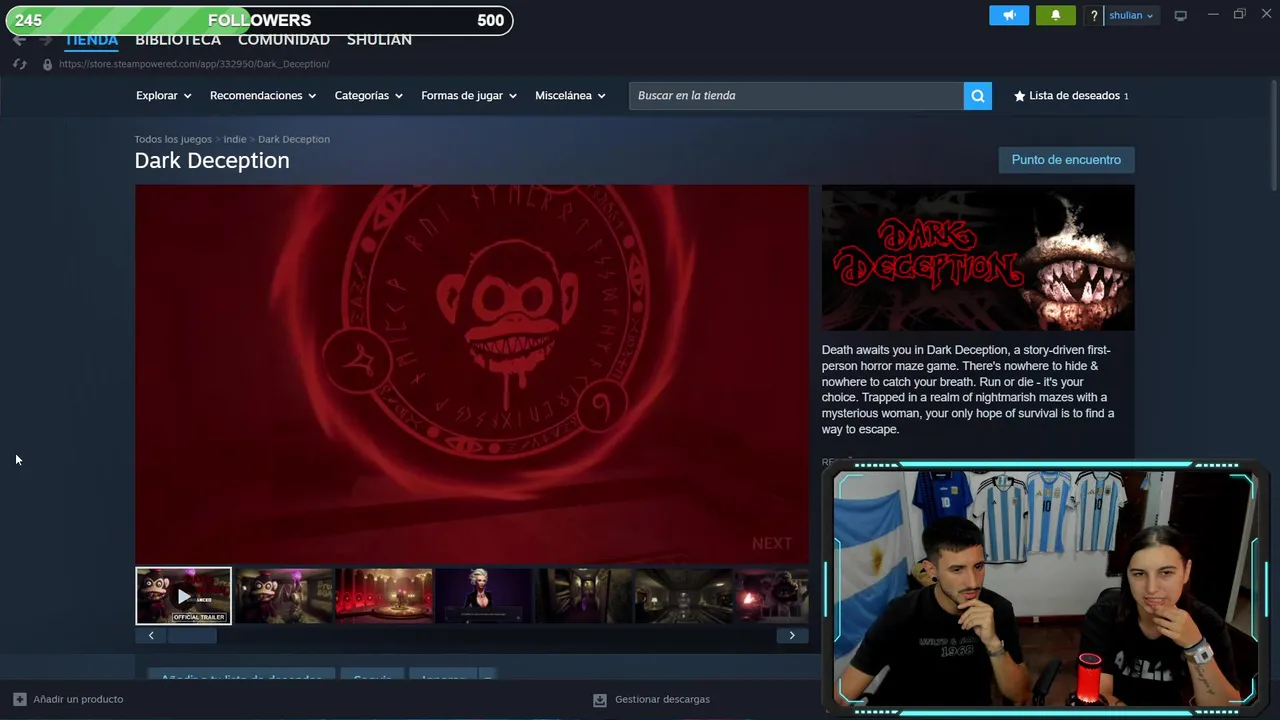Play the official trailer thumbnail
Viewport: 1280px width, 720px height.
[x=183, y=596]
